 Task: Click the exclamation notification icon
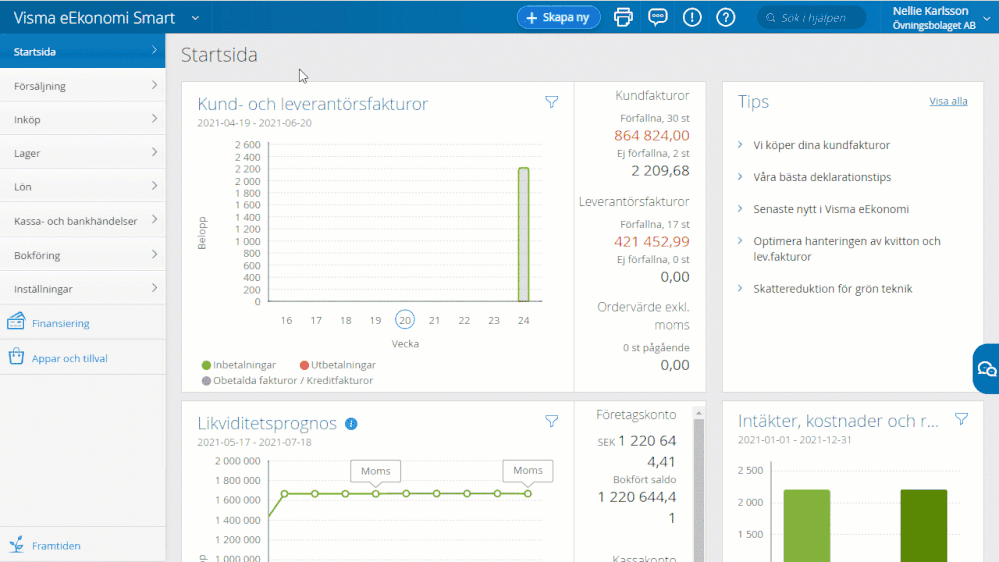[692, 17]
